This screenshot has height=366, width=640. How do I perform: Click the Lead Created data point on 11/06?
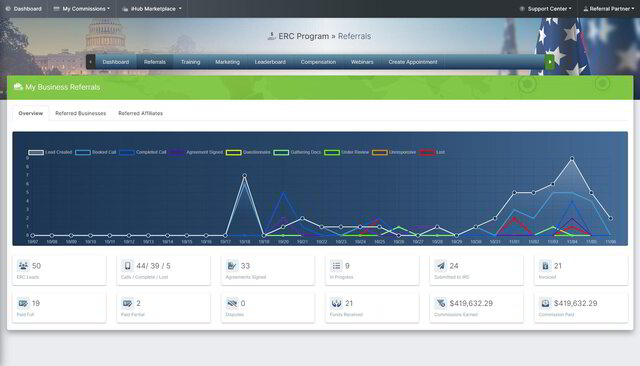611,218
